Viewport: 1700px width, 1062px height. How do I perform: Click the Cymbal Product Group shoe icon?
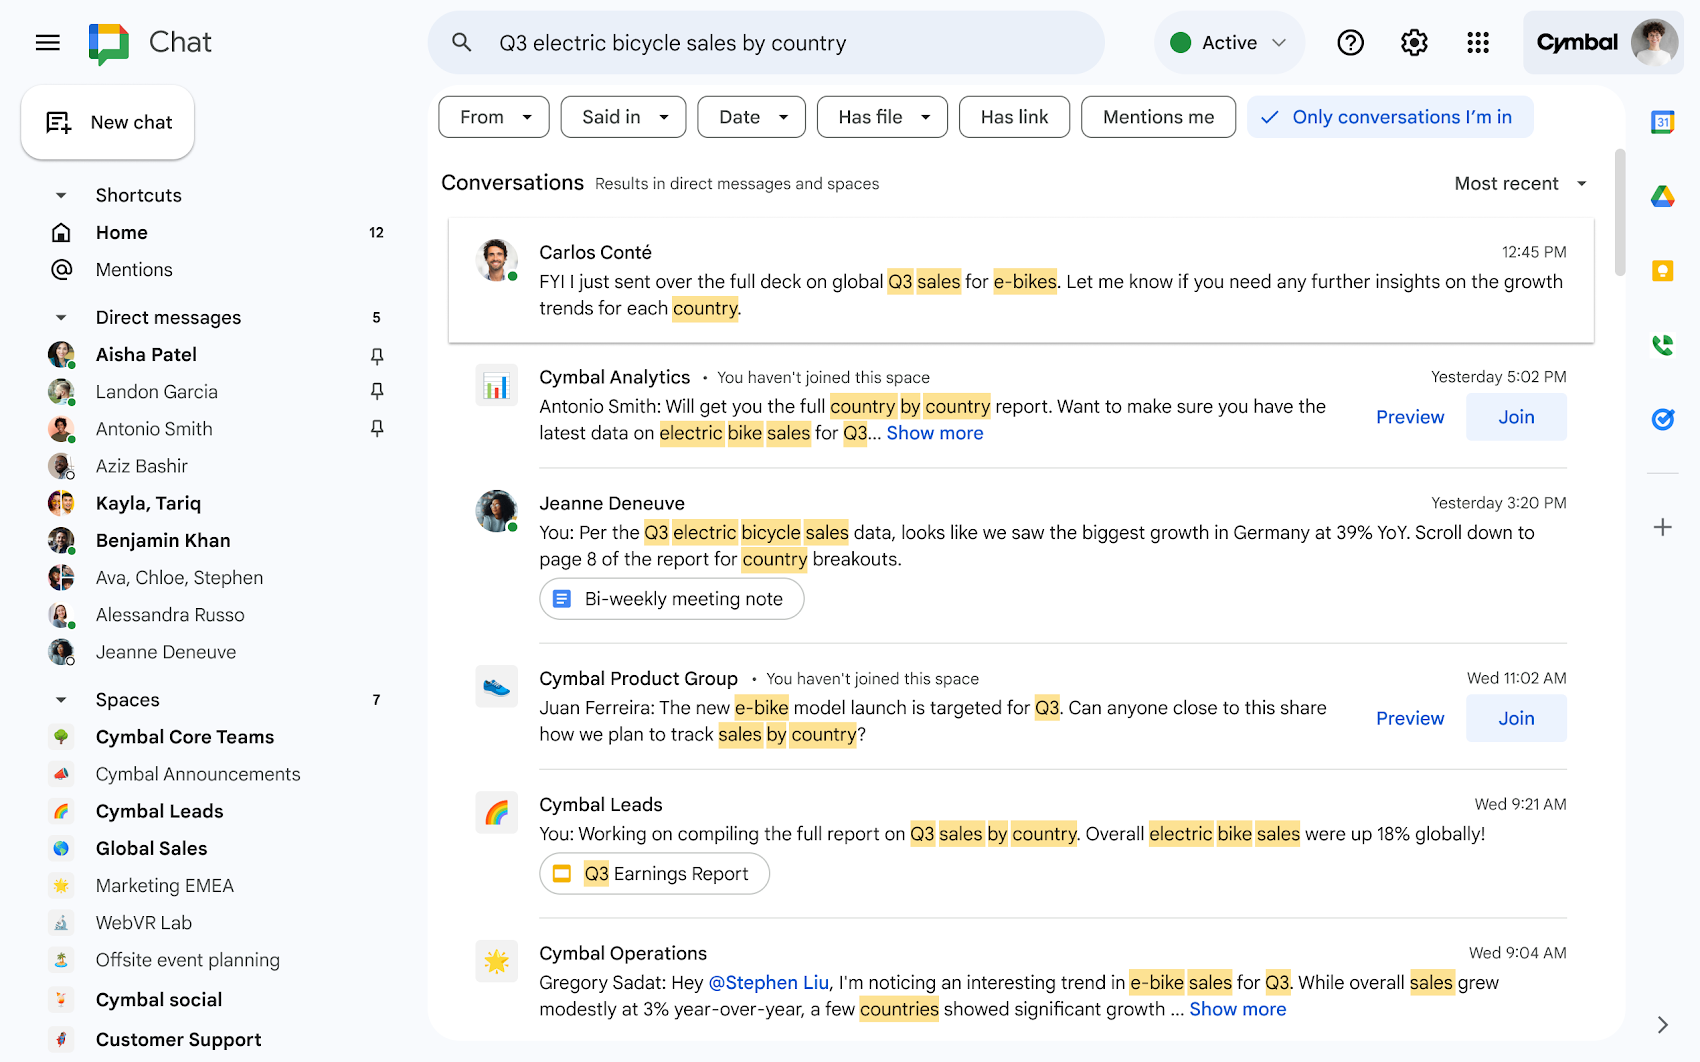[496, 686]
